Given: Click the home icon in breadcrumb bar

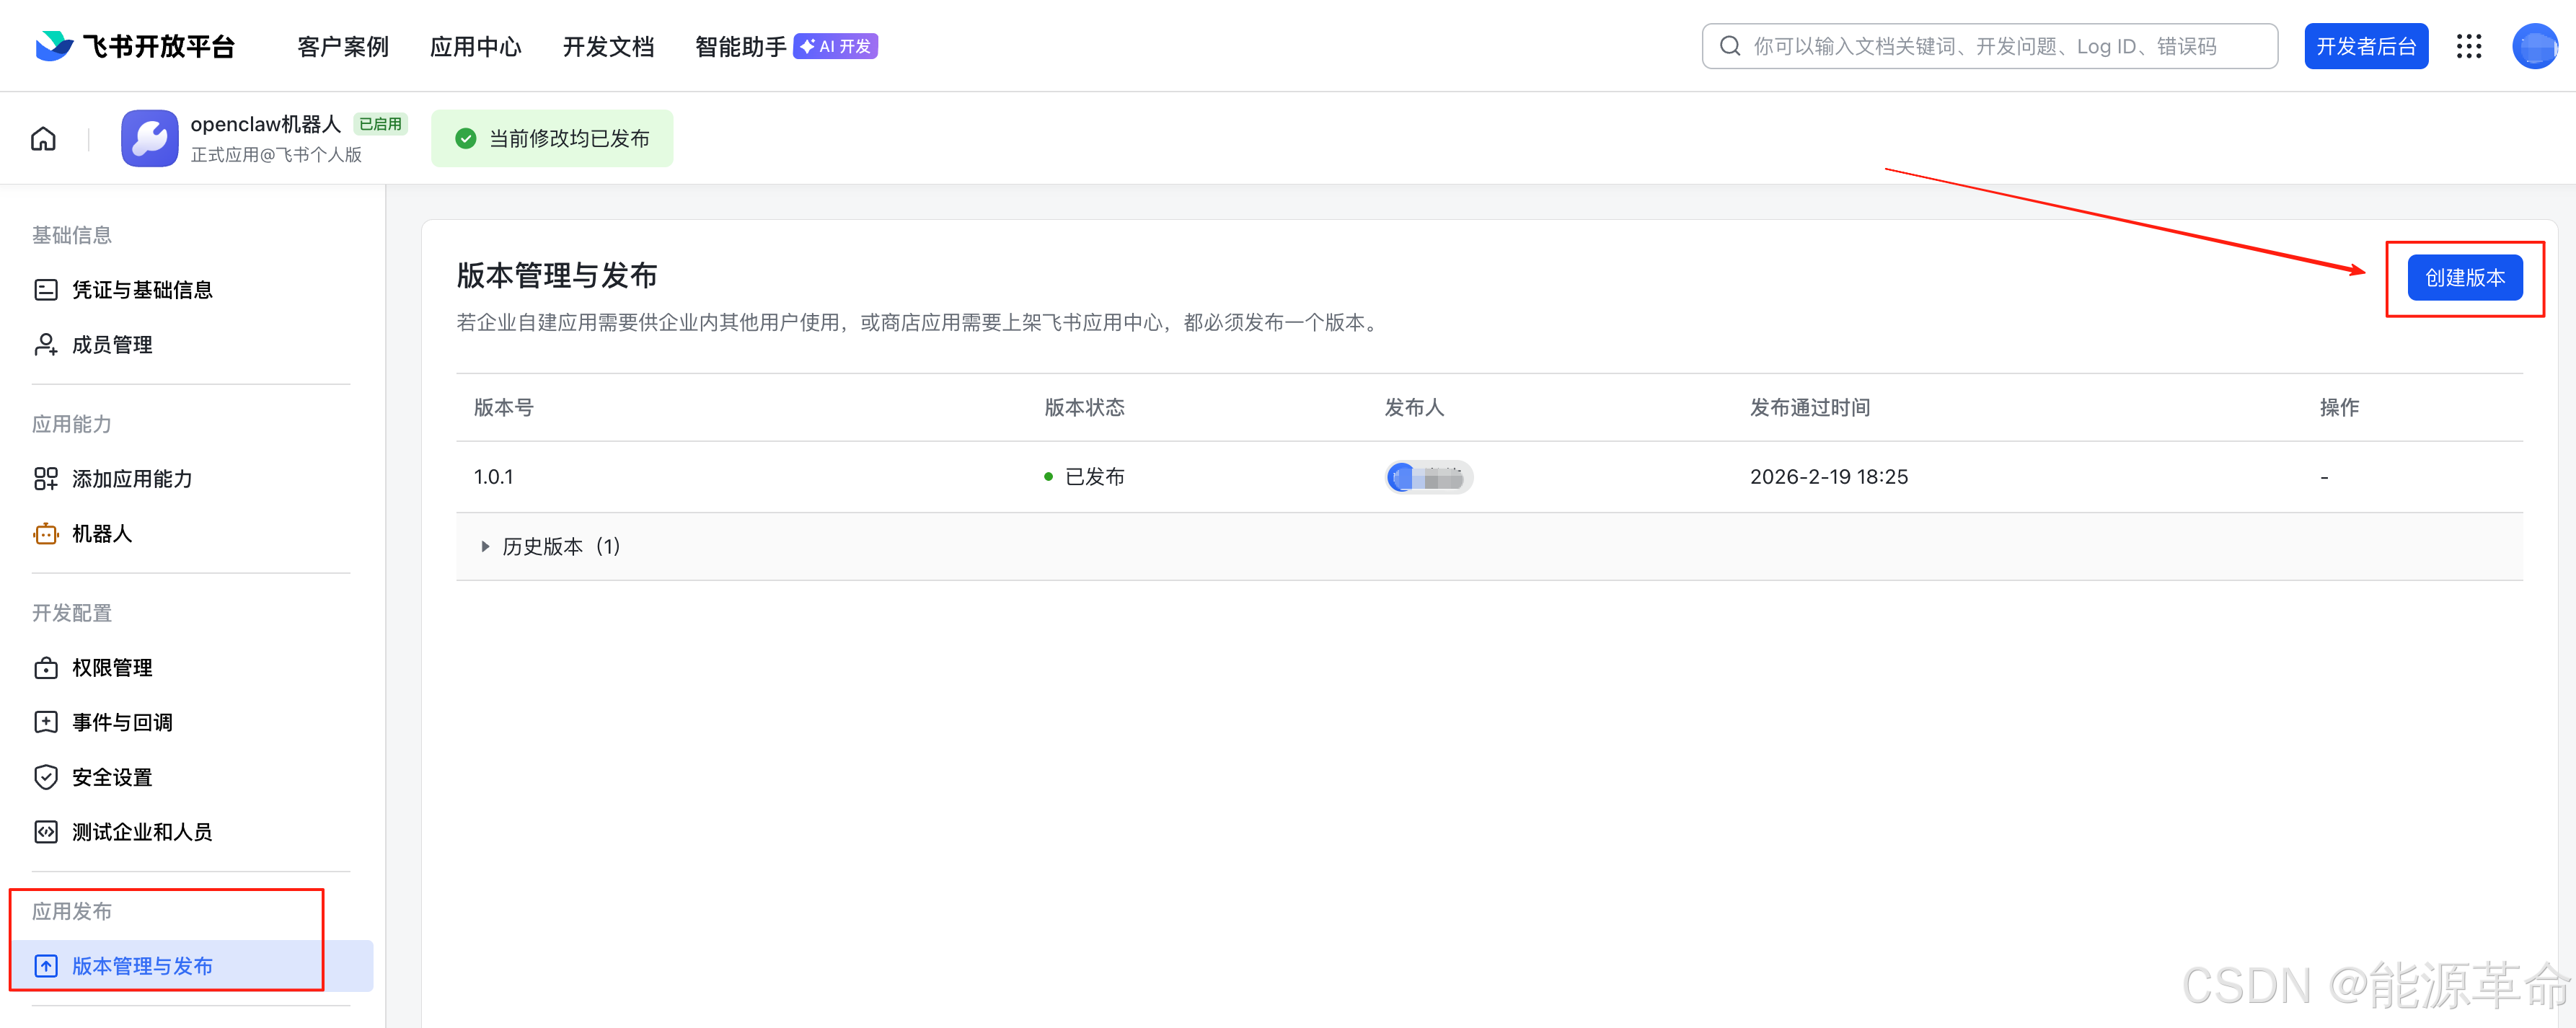Looking at the screenshot, I should coord(43,139).
